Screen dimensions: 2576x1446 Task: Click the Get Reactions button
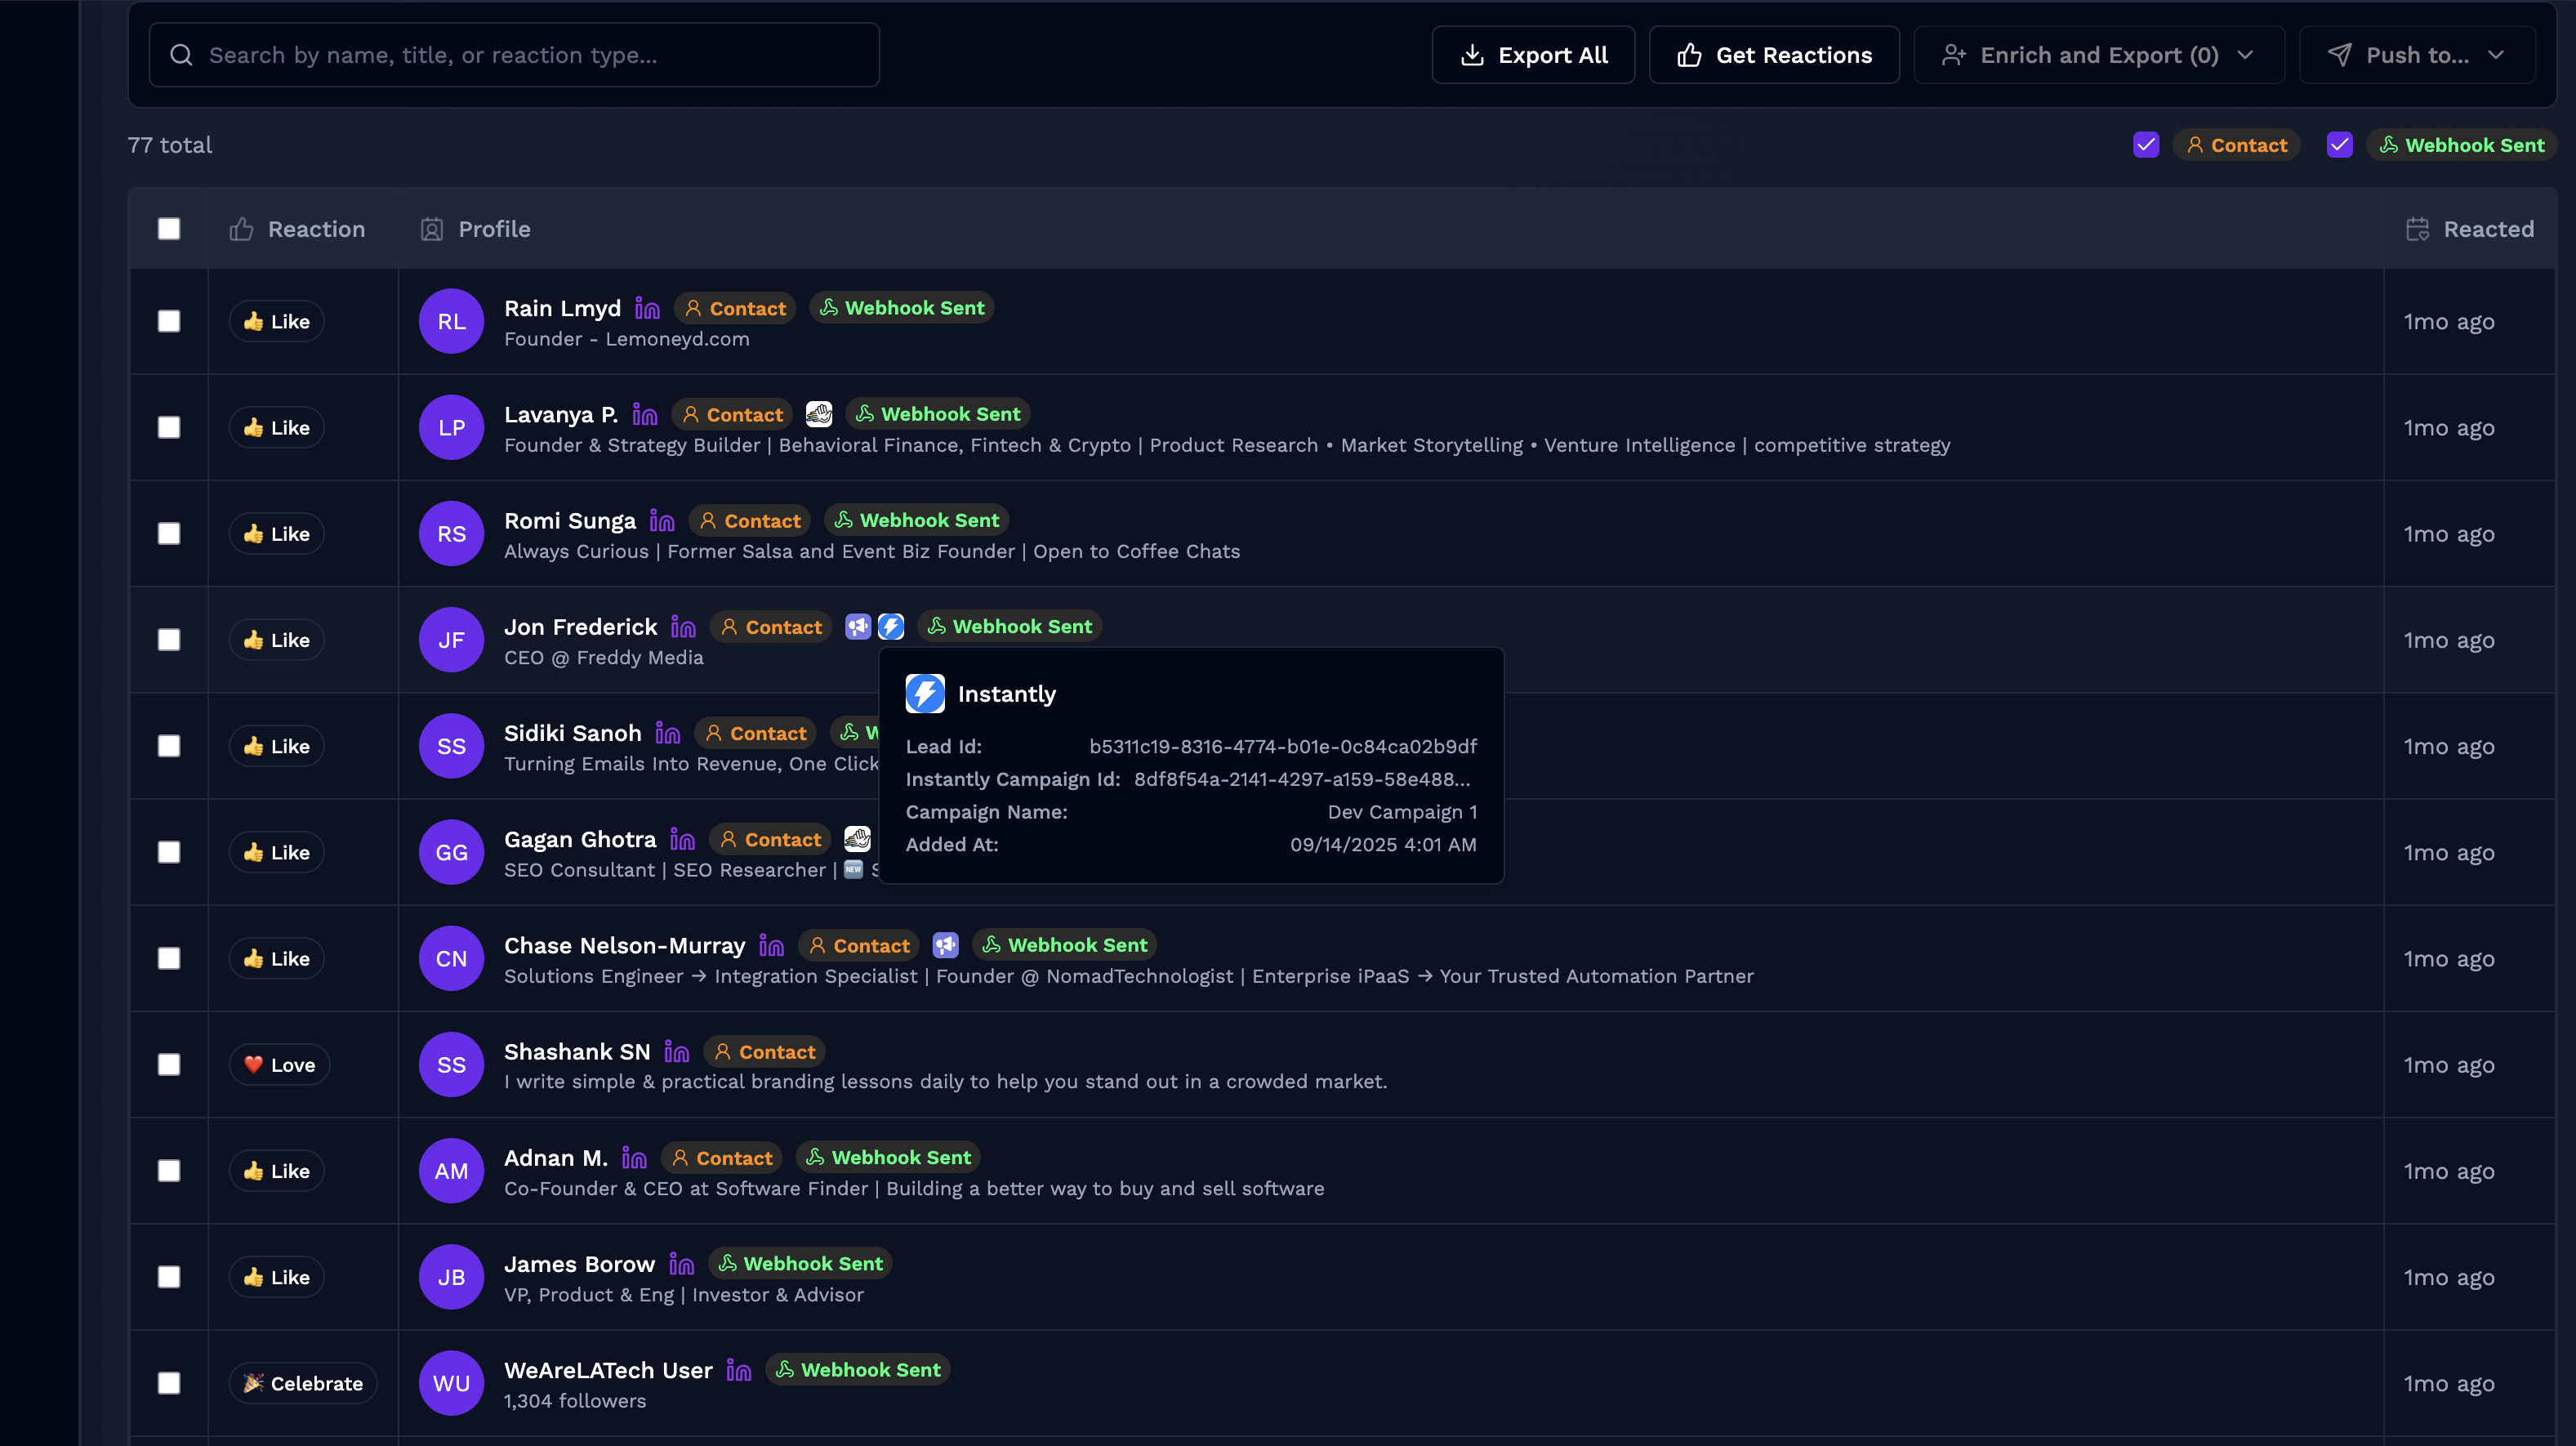(1774, 54)
